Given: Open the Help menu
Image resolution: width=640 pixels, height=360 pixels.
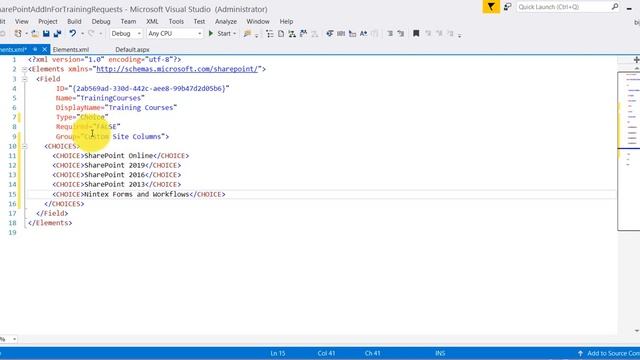Looking at the screenshot, I should pyautogui.click(x=286, y=21).
